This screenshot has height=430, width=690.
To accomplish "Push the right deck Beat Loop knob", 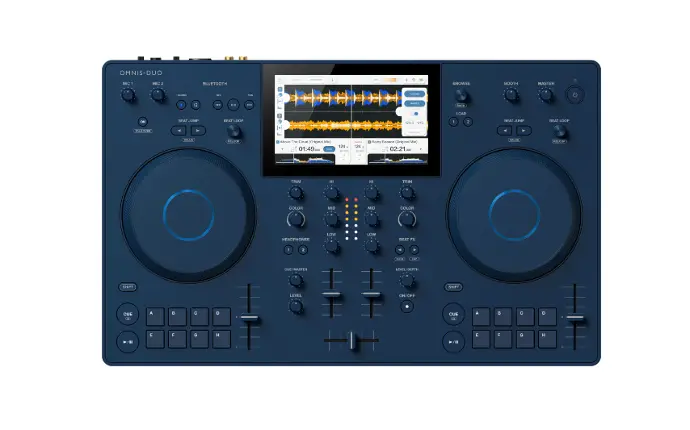I will [x=559, y=131].
